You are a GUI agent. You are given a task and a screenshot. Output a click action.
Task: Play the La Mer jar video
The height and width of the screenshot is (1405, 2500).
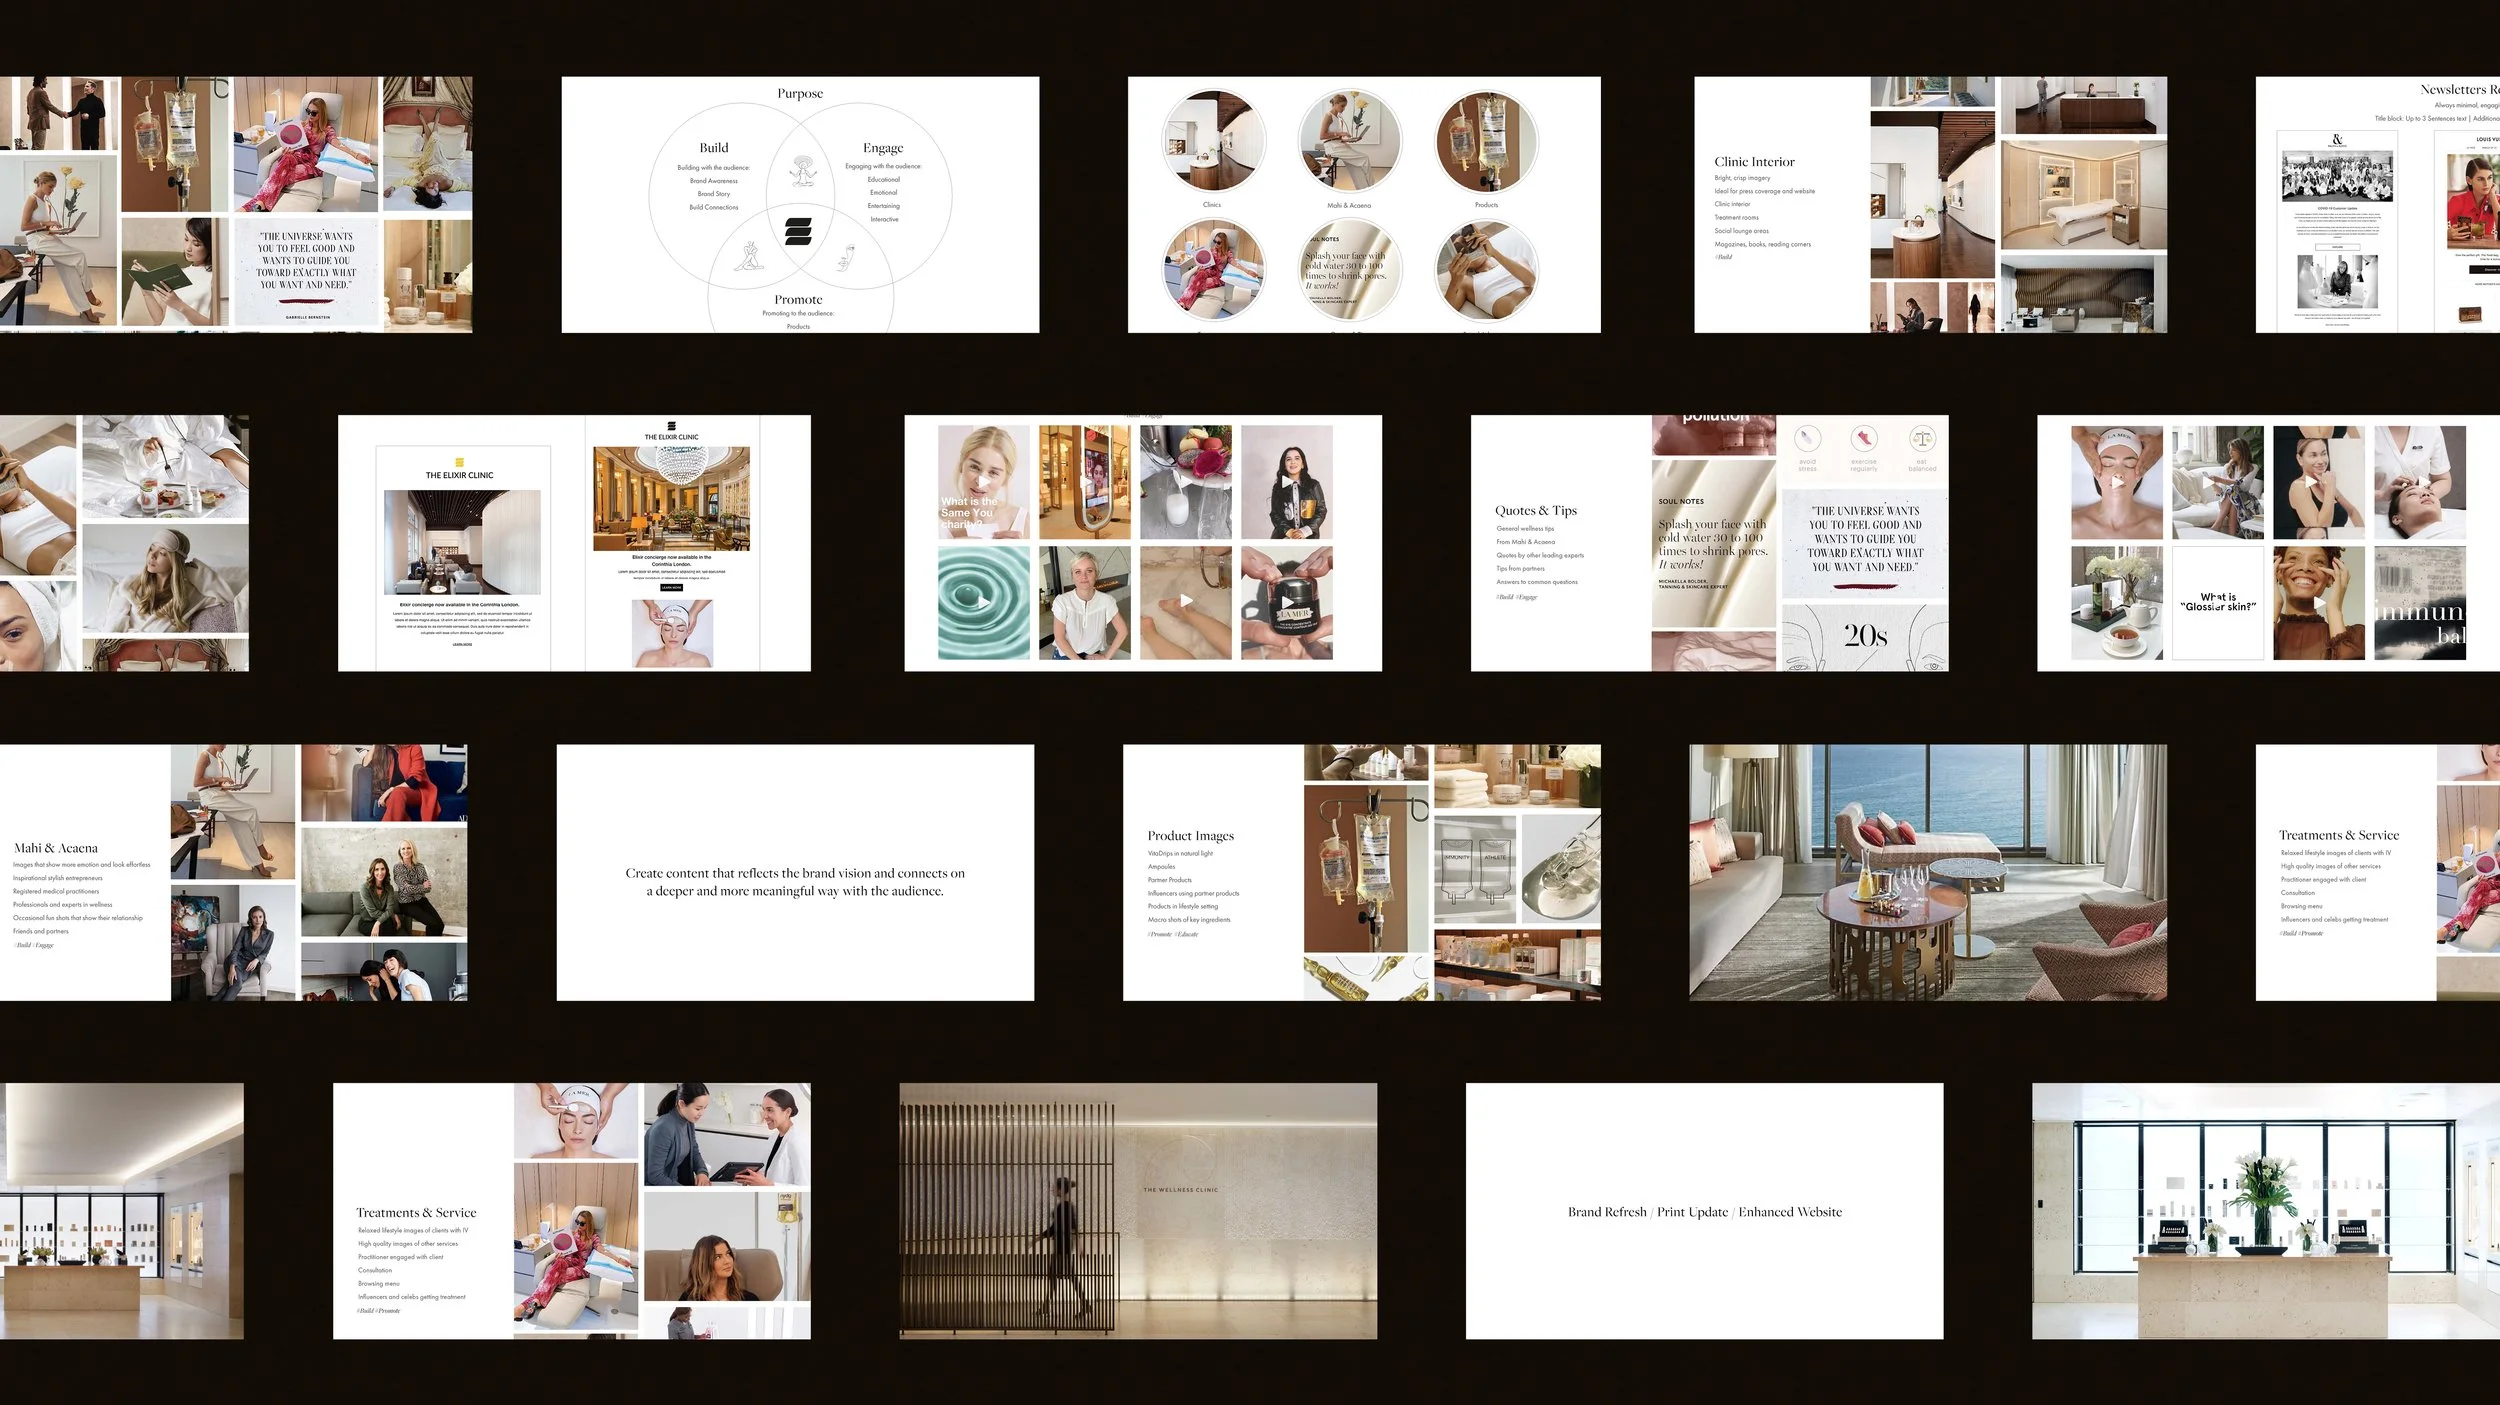(x=1287, y=602)
